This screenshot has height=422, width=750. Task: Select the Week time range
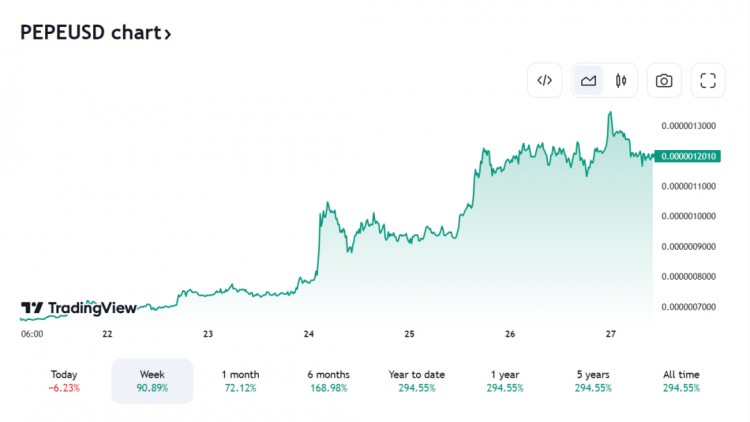[152, 381]
